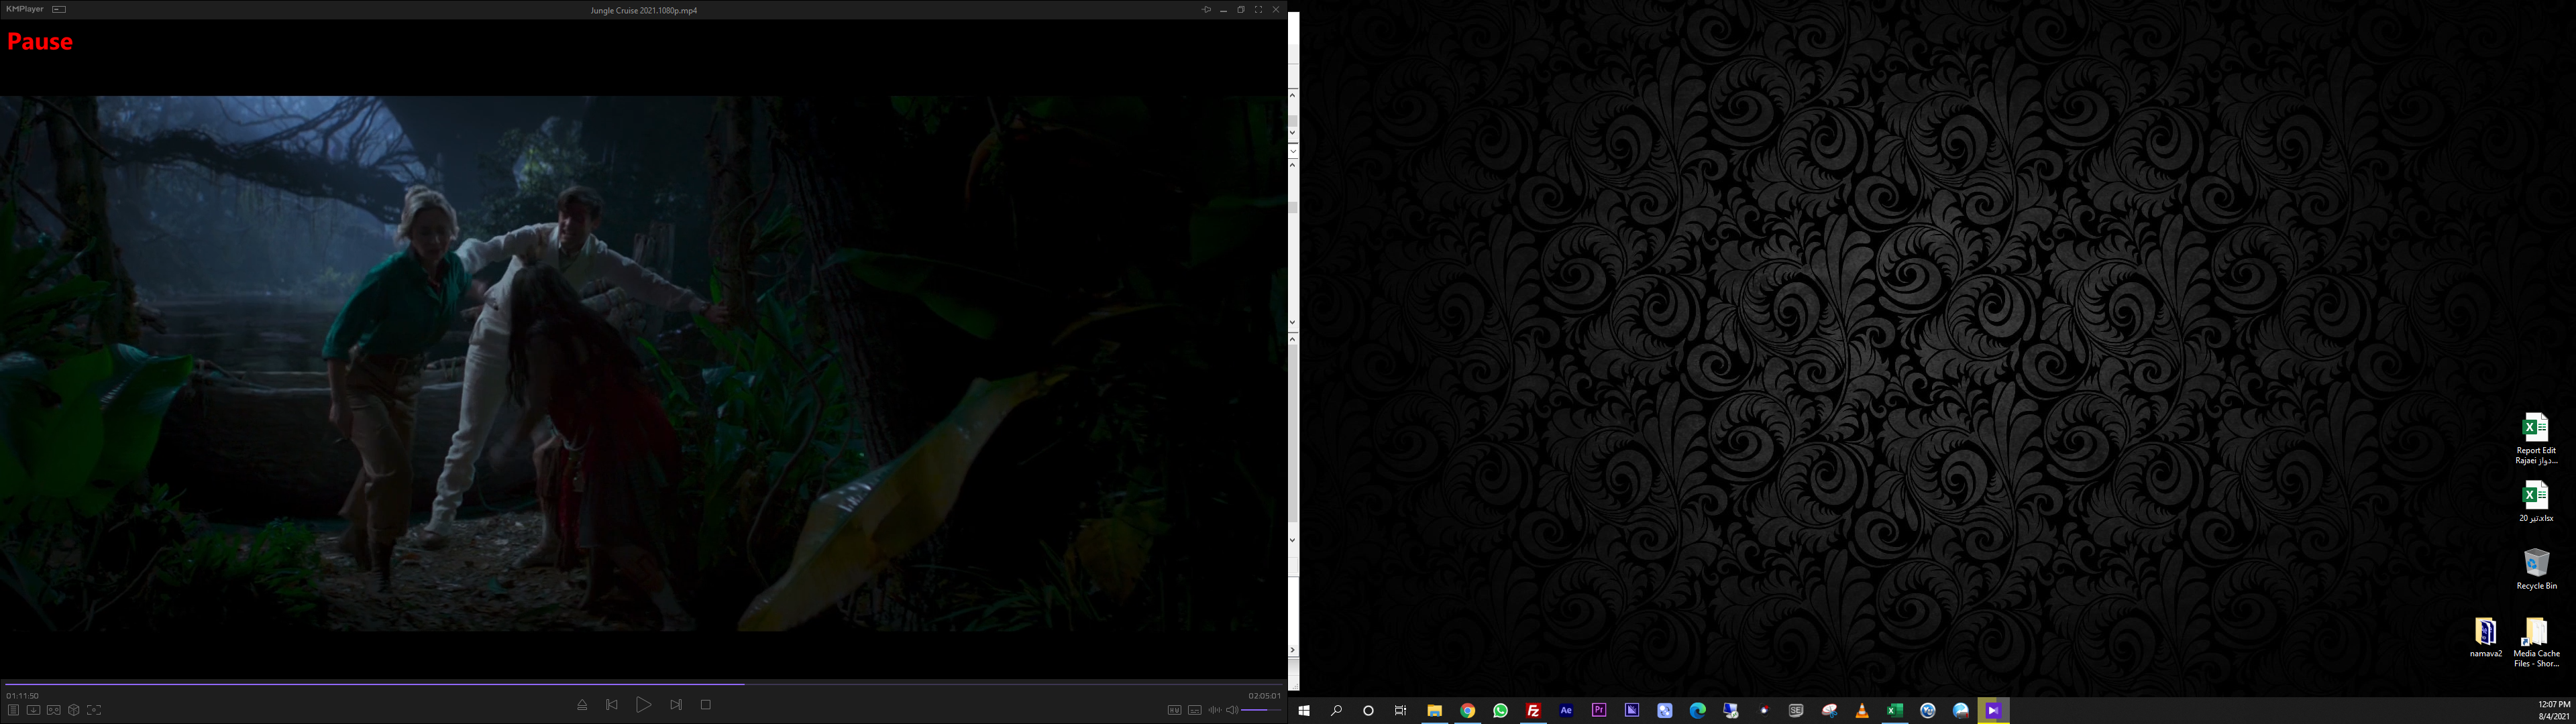Mute the speaker volume icon
The height and width of the screenshot is (724, 2576).
click(x=1232, y=710)
